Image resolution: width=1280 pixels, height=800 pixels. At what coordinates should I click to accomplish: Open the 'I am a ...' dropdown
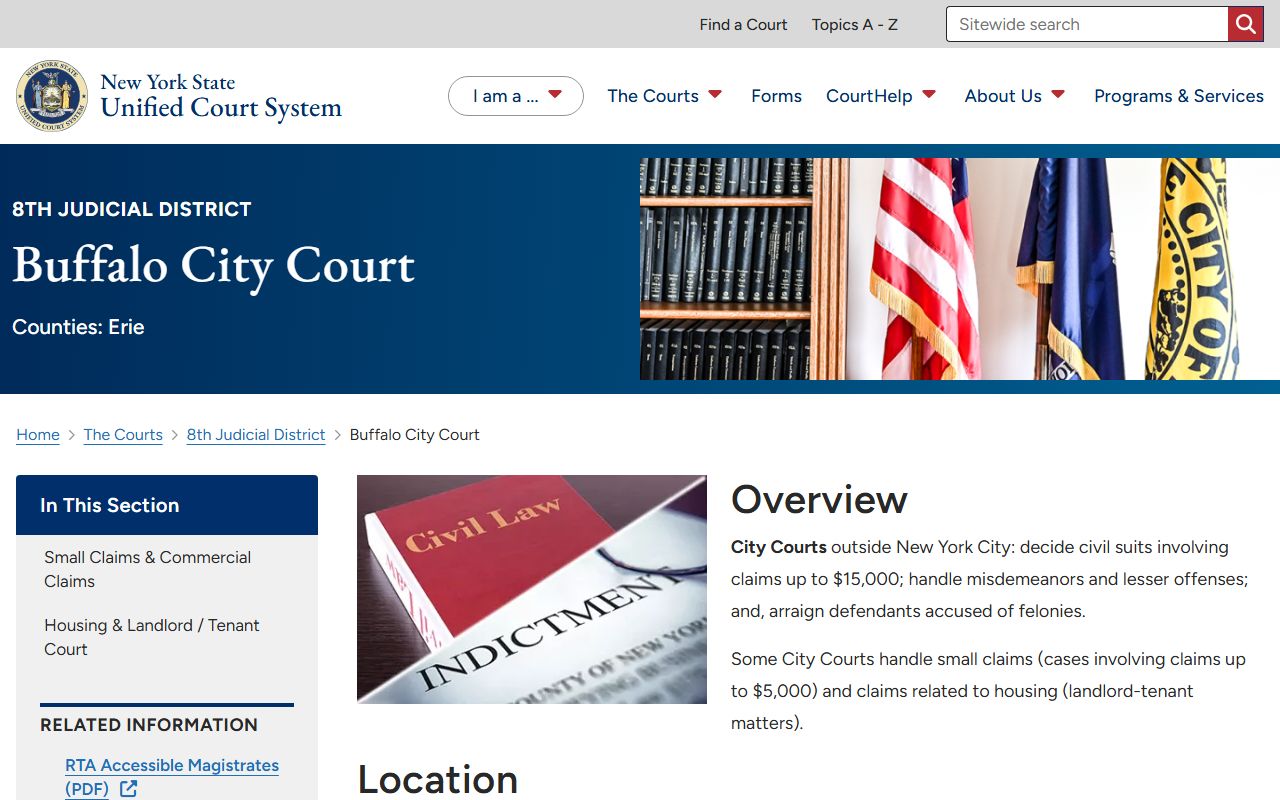[516, 96]
